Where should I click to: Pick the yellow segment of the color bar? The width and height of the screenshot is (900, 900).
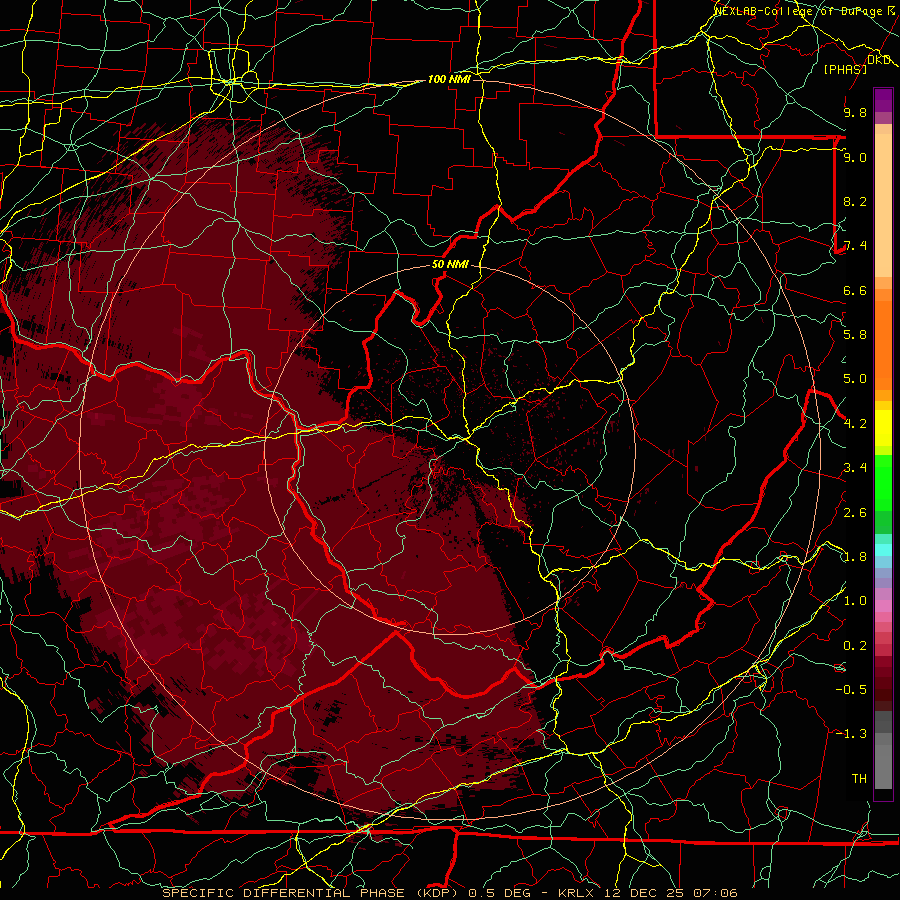pyautogui.click(x=883, y=428)
